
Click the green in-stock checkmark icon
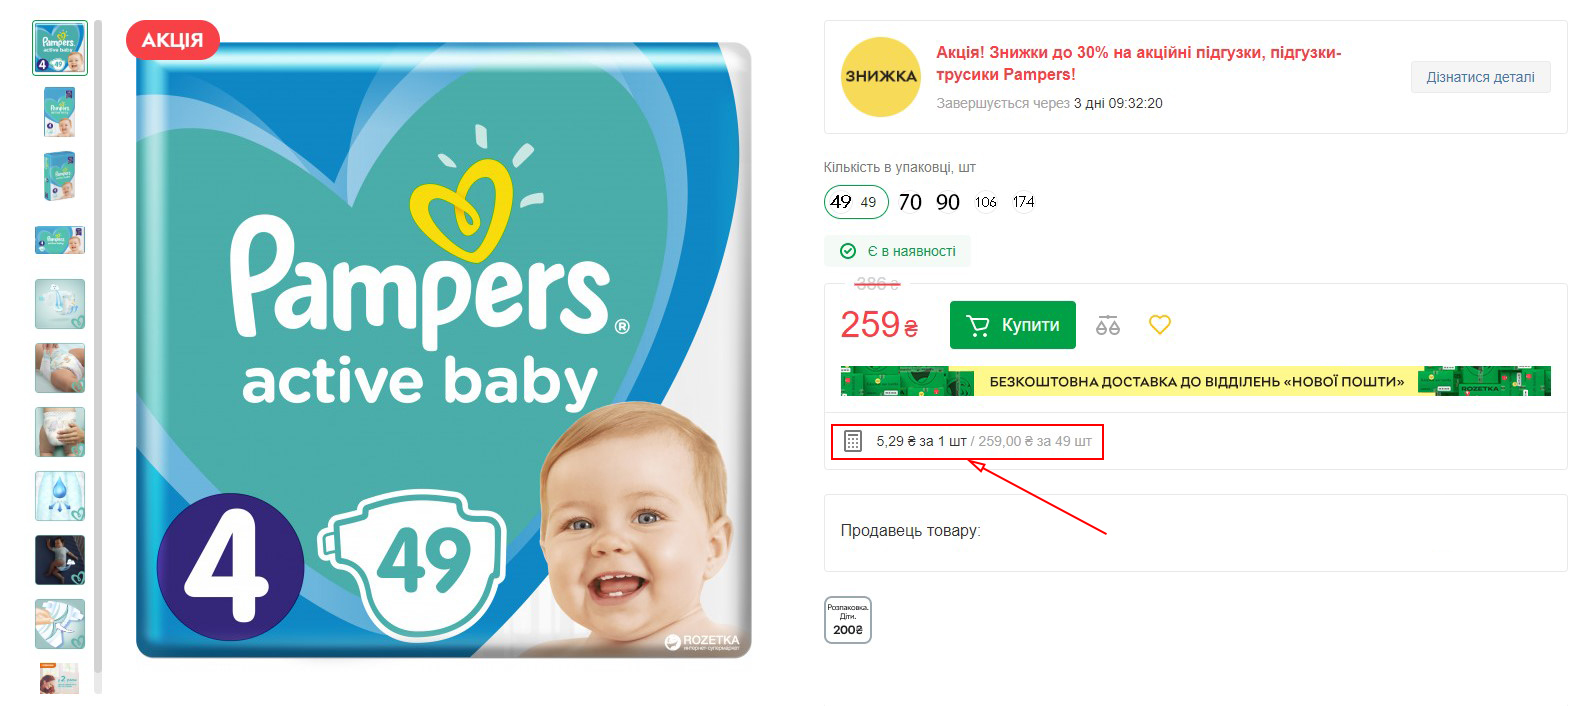pyautogui.click(x=848, y=251)
